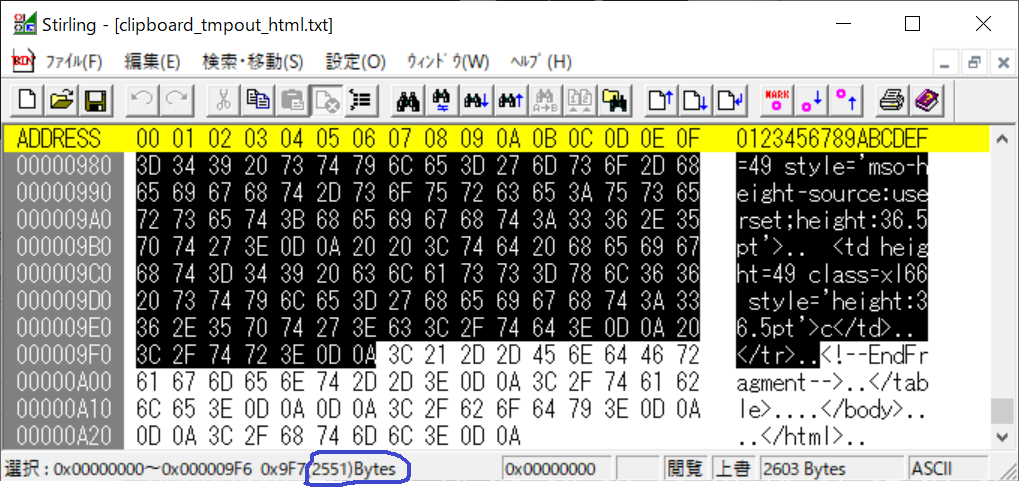This screenshot has height=500, width=1019.
Task: Click address row 00000A00
Action: pos(64,382)
